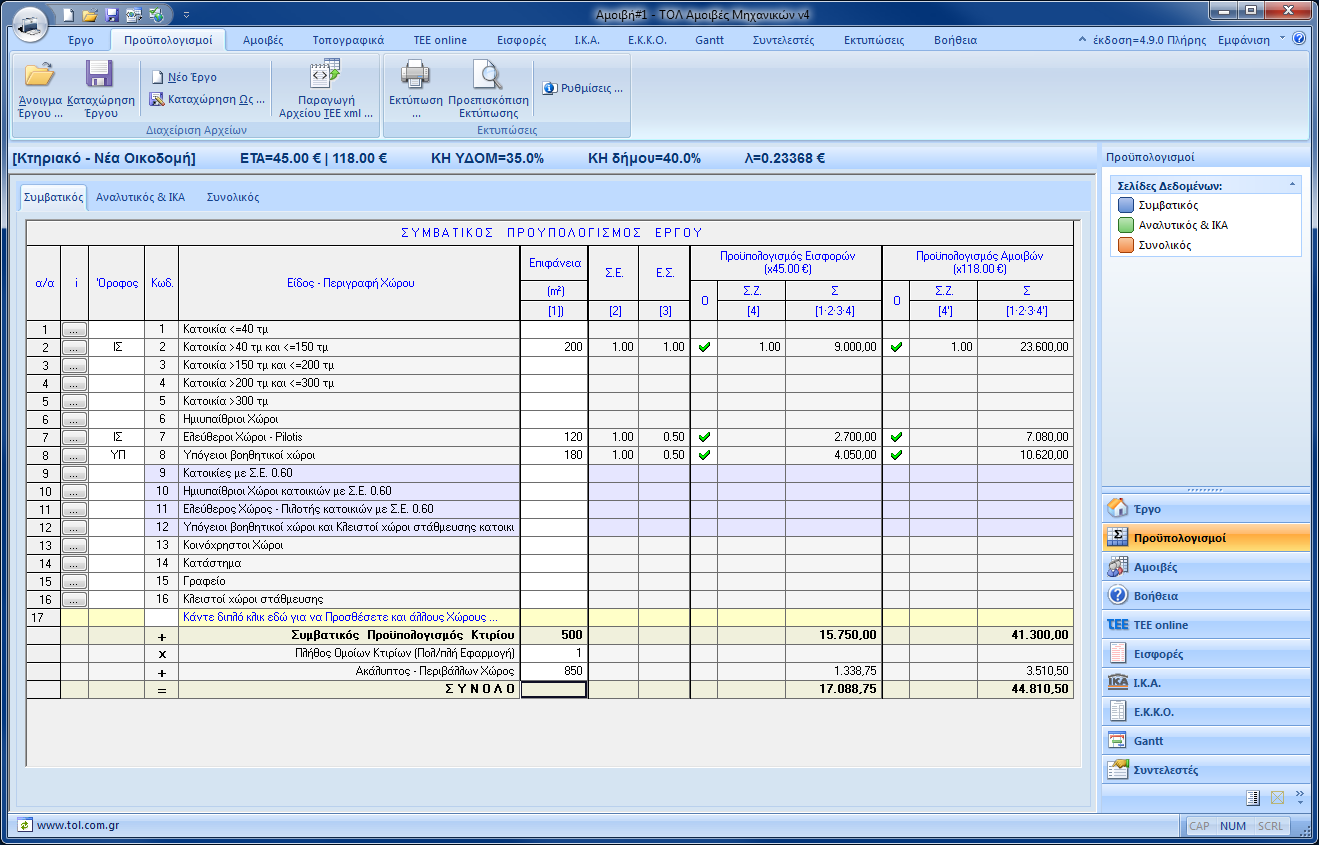Click the open folder quick-access icon
1319x845 pixels.
pyautogui.click(x=90, y=15)
